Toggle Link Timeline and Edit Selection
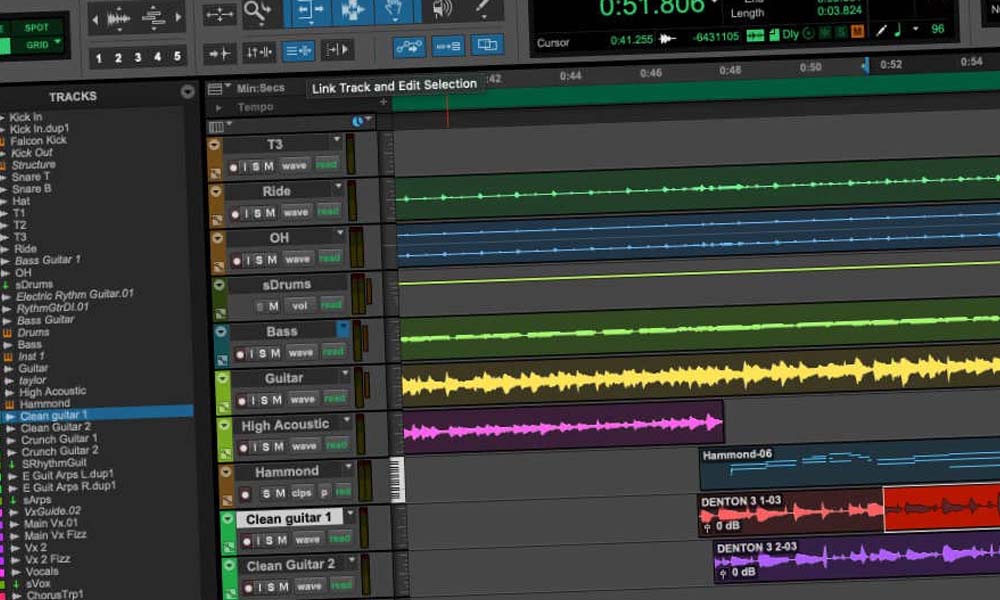 pyautogui.click(x=258, y=52)
